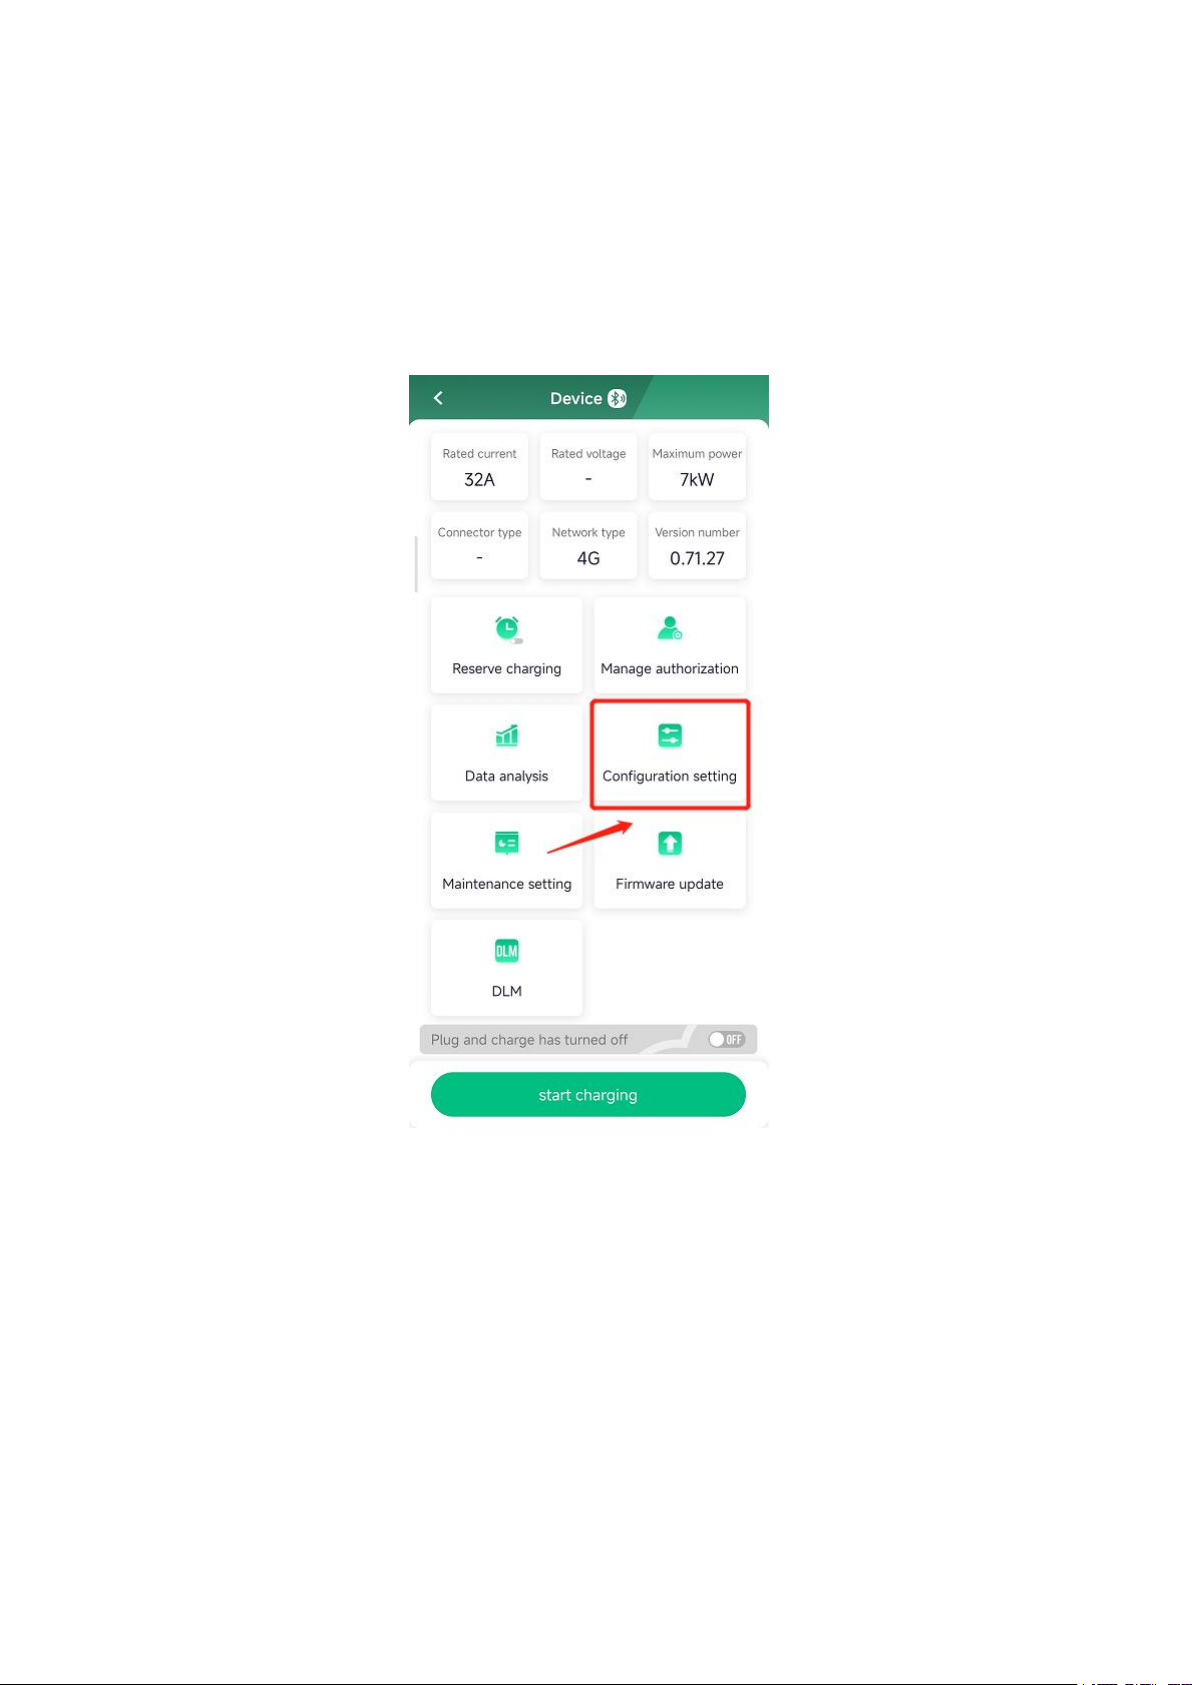Tap the Bluetooth icon next to Device

[617, 398]
